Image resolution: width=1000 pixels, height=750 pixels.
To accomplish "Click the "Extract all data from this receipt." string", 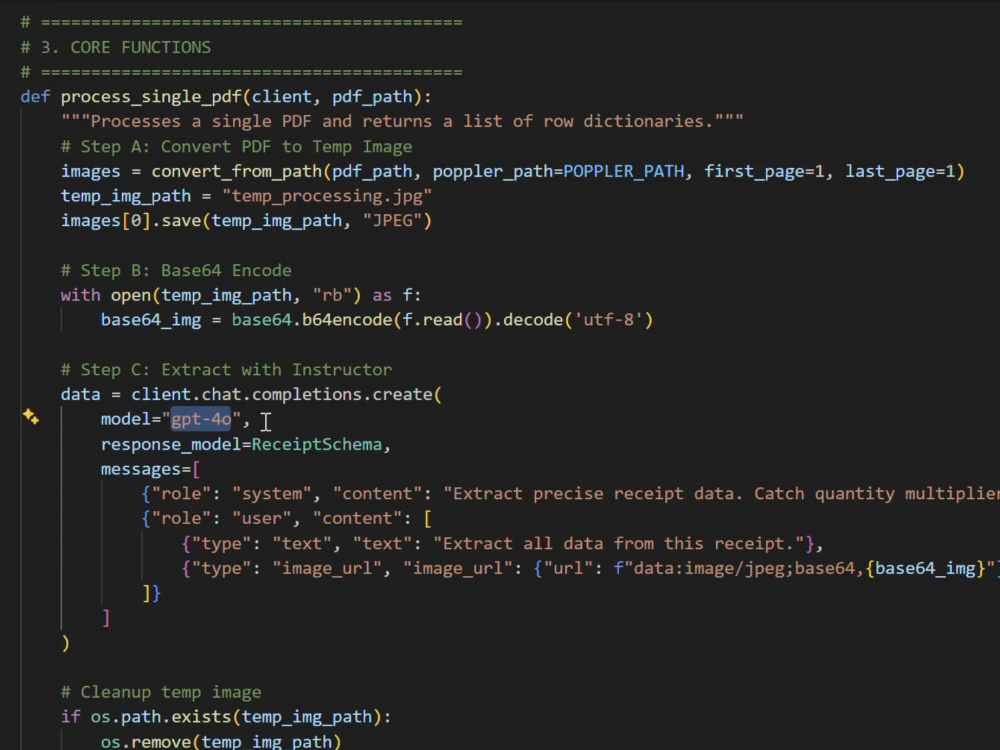I will pos(619,544).
